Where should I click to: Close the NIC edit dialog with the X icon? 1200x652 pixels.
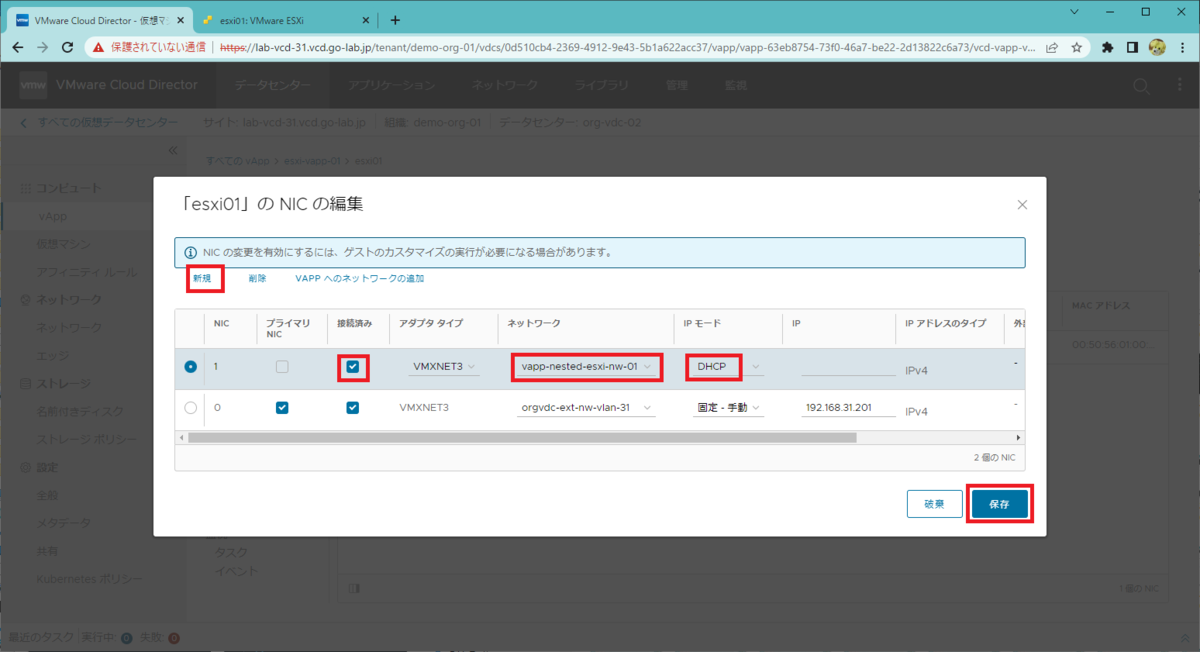click(1022, 204)
